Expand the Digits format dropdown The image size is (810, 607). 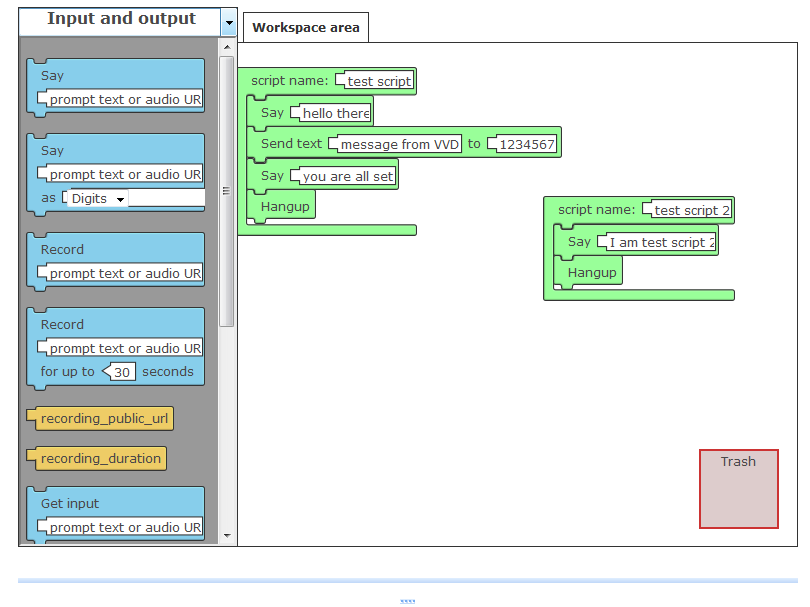(98, 199)
